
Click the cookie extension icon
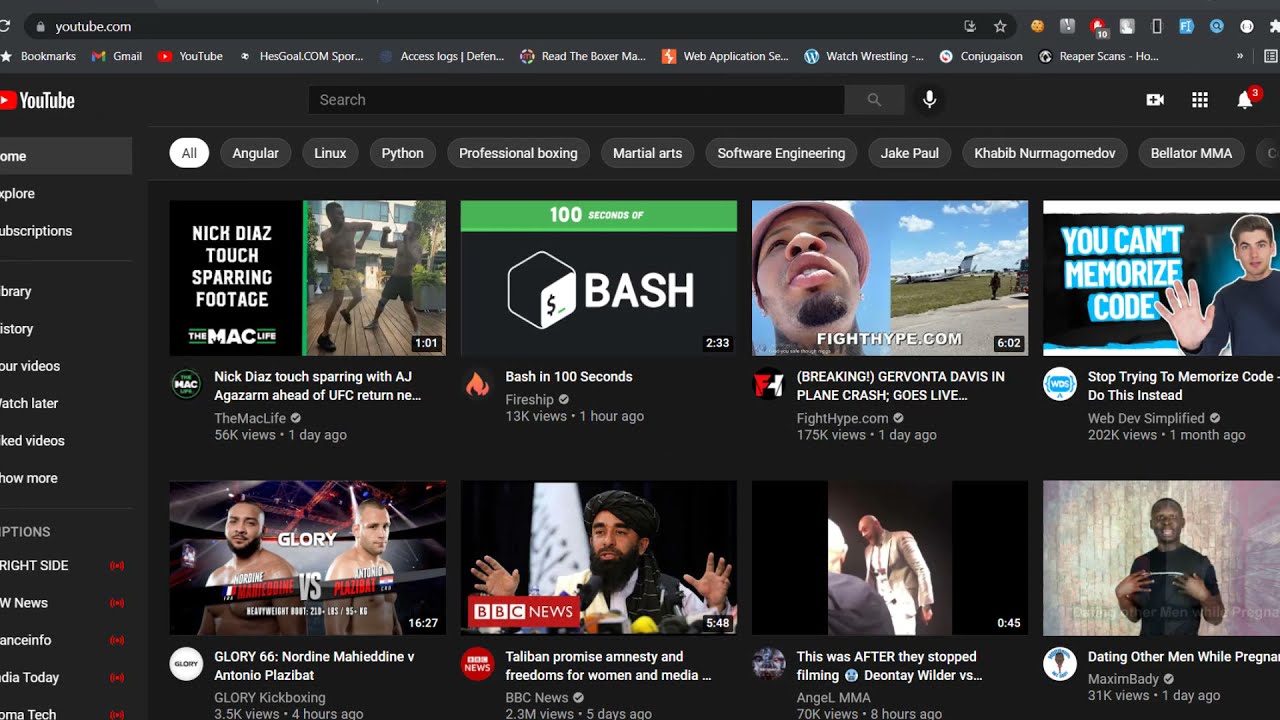point(1038,26)
